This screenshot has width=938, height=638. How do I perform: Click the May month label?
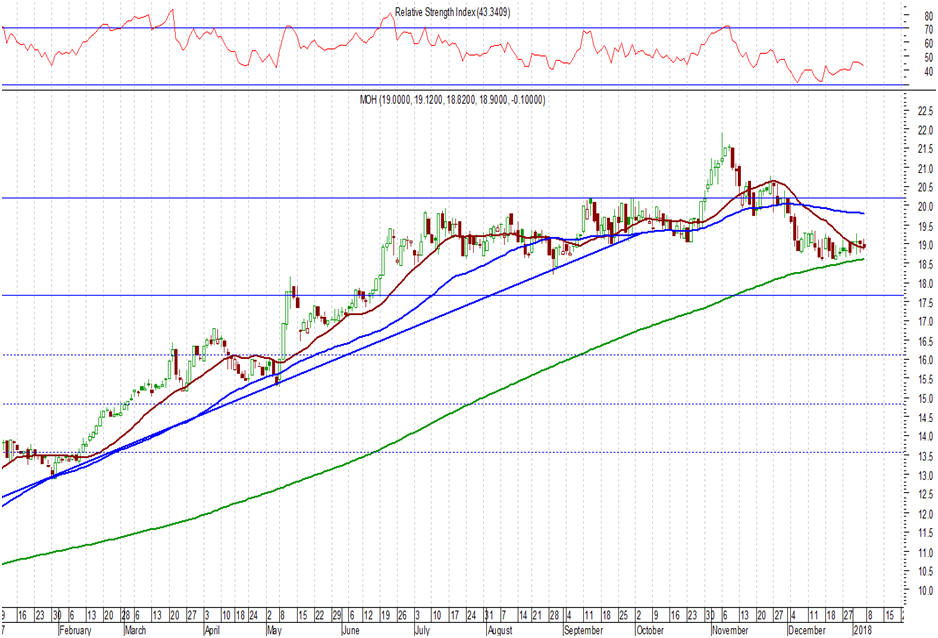(x=274, y=630)
